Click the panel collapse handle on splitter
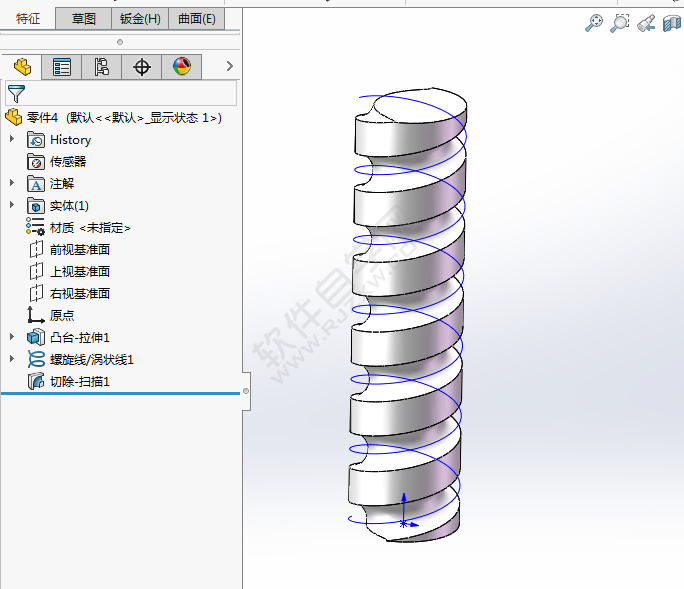 (x=246, y=391)
